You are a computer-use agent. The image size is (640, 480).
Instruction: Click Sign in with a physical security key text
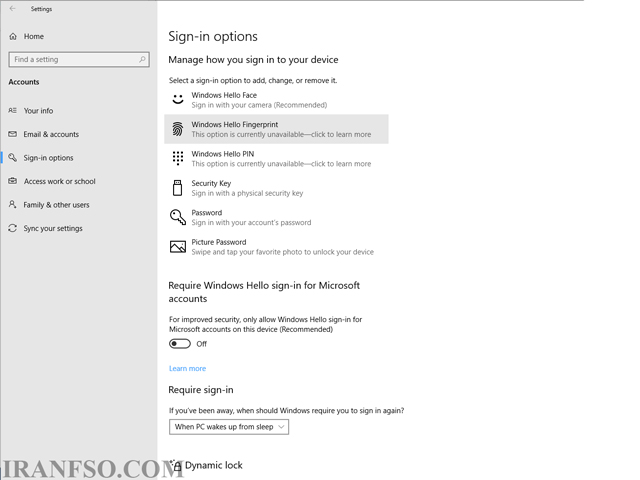tap(247, 193)
